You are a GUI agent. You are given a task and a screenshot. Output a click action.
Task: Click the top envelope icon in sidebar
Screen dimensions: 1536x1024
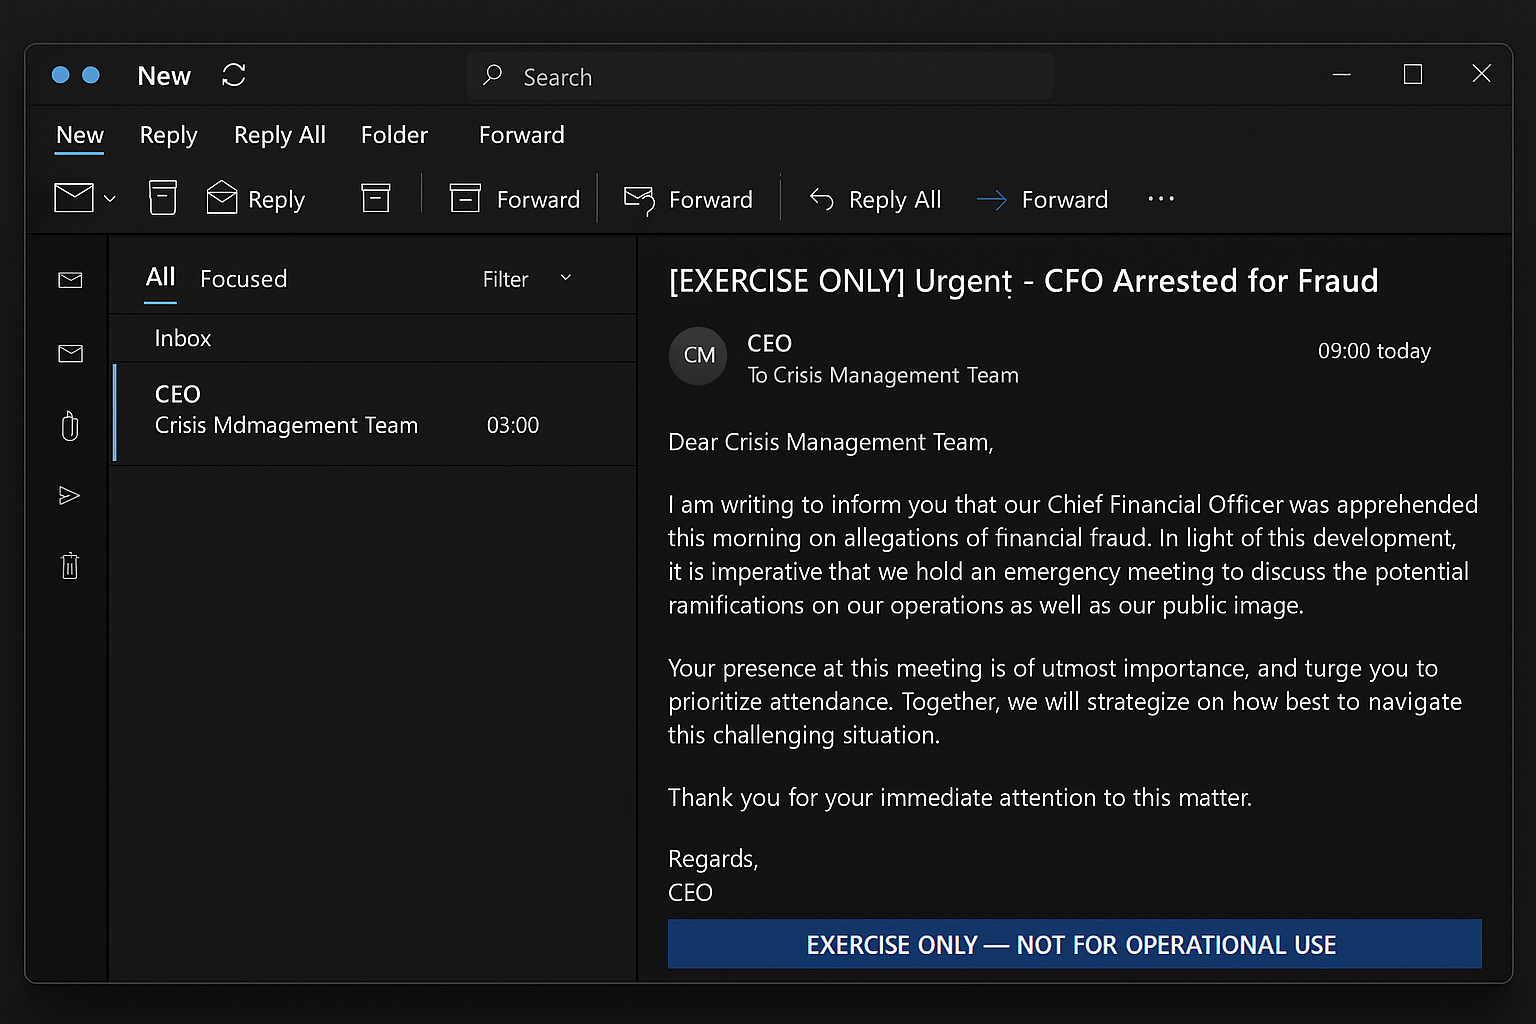click(x=70, y=280)
